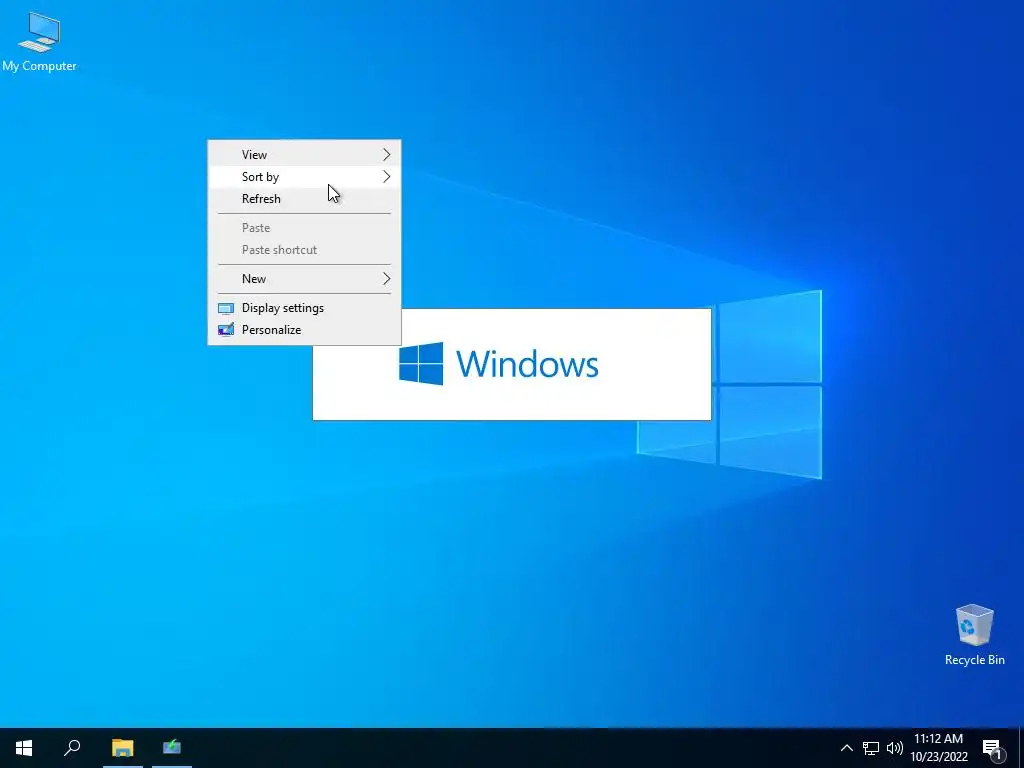Open the Start menu
The image size is (1024, 768).
click(x=24, y=748)
